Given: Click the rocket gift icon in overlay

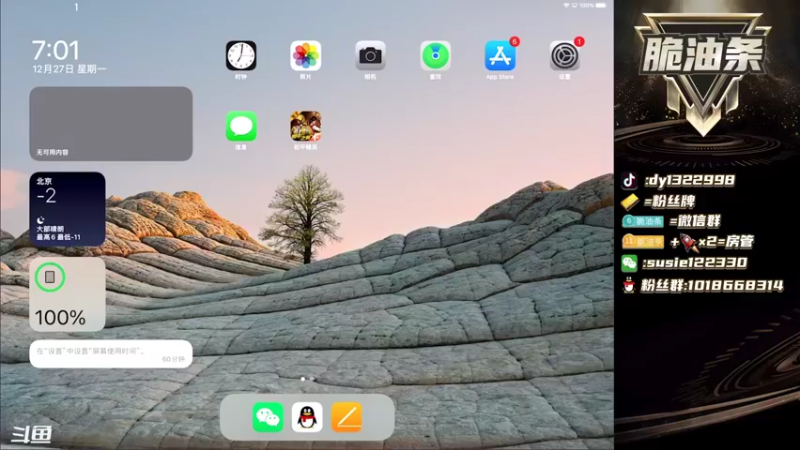Looking at the screenshot, I should tap(689, 242).
